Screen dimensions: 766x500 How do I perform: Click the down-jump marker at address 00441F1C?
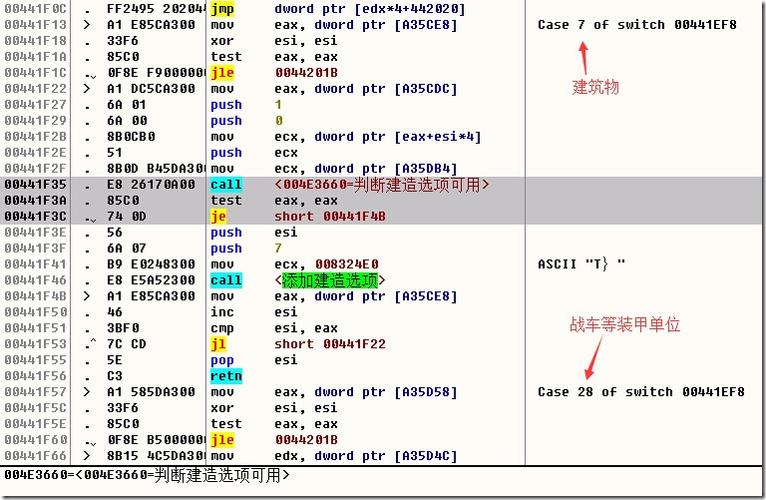click(x=91, y=73)
